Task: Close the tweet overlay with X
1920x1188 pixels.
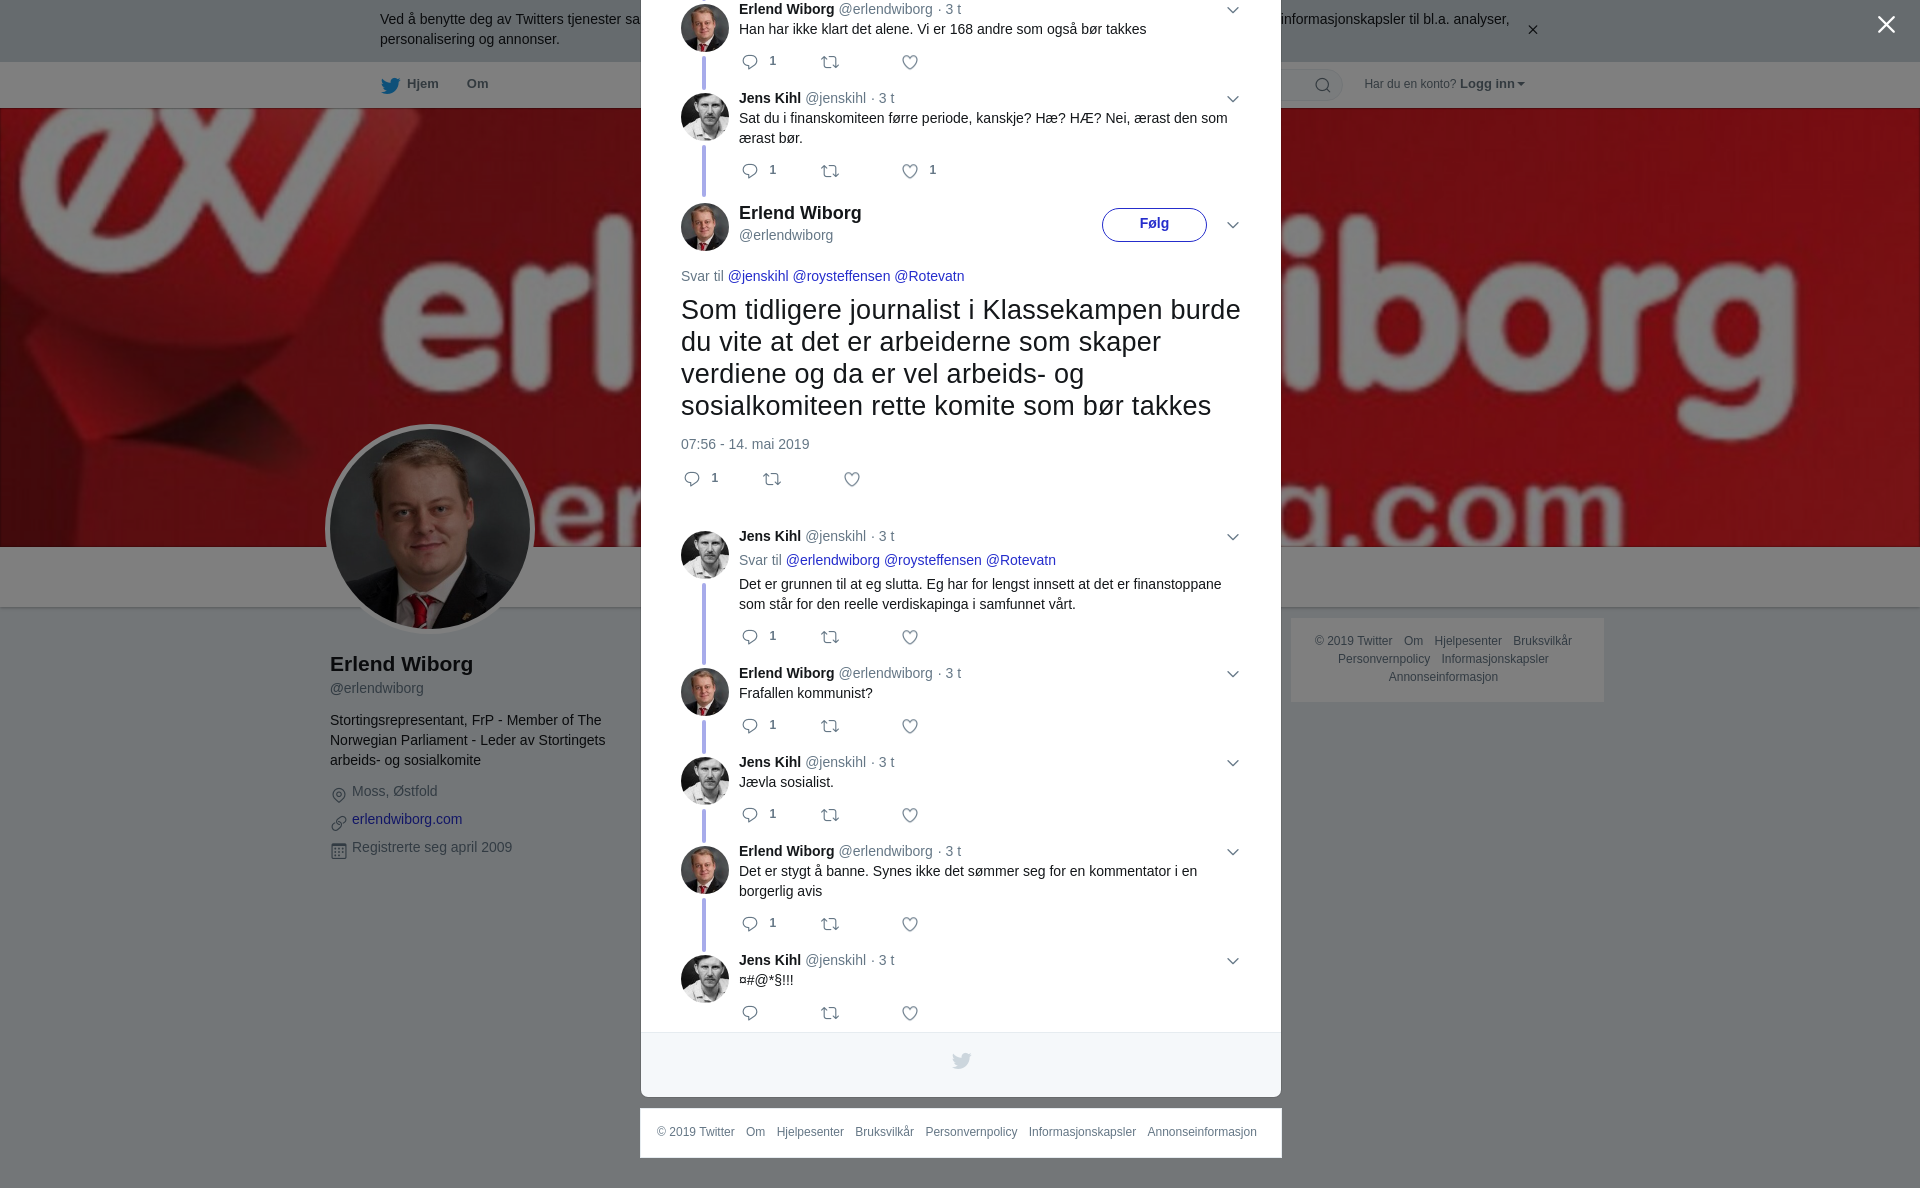Action: [1886, 25]
